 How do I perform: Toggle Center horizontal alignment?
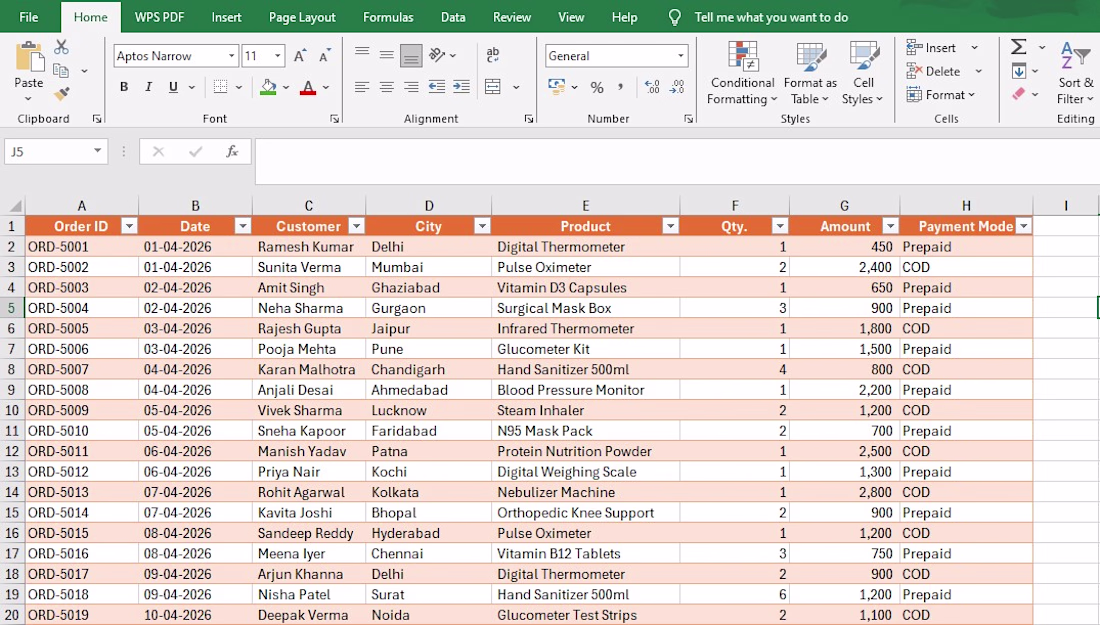pyautogui.click(x=387, y=87)
